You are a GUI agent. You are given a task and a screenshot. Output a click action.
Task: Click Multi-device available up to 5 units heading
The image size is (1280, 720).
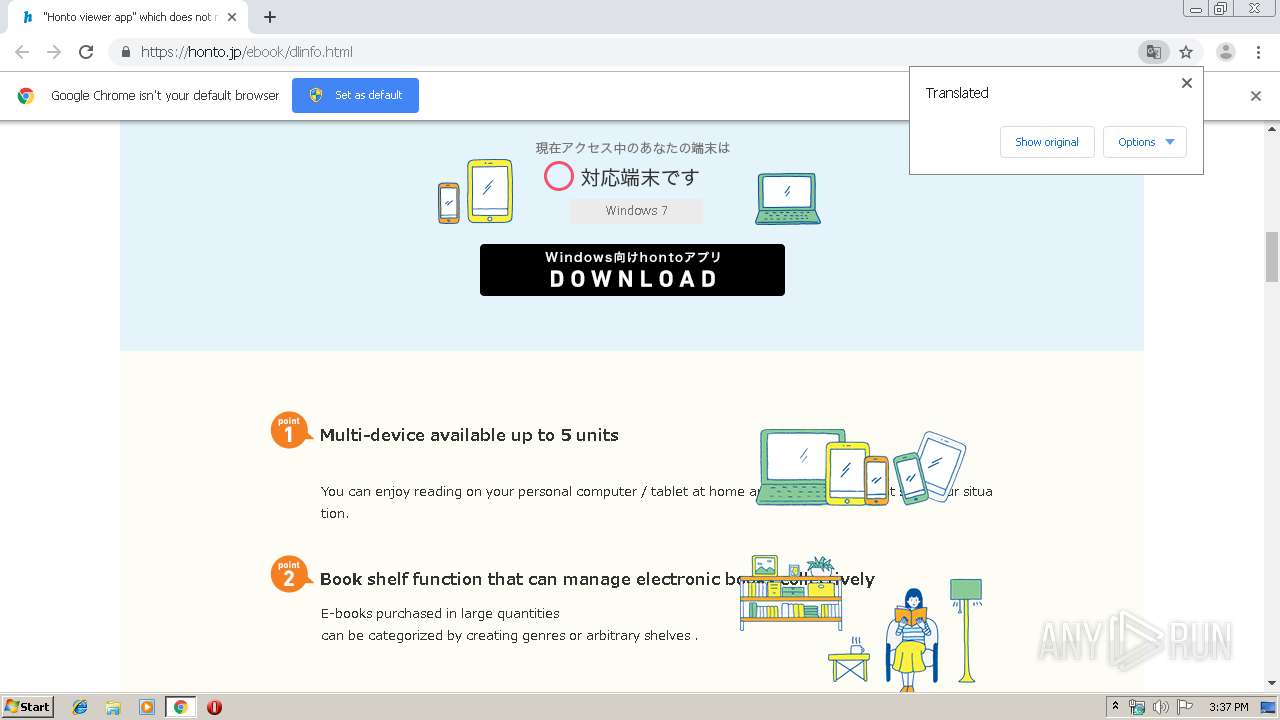coord(469,435)
